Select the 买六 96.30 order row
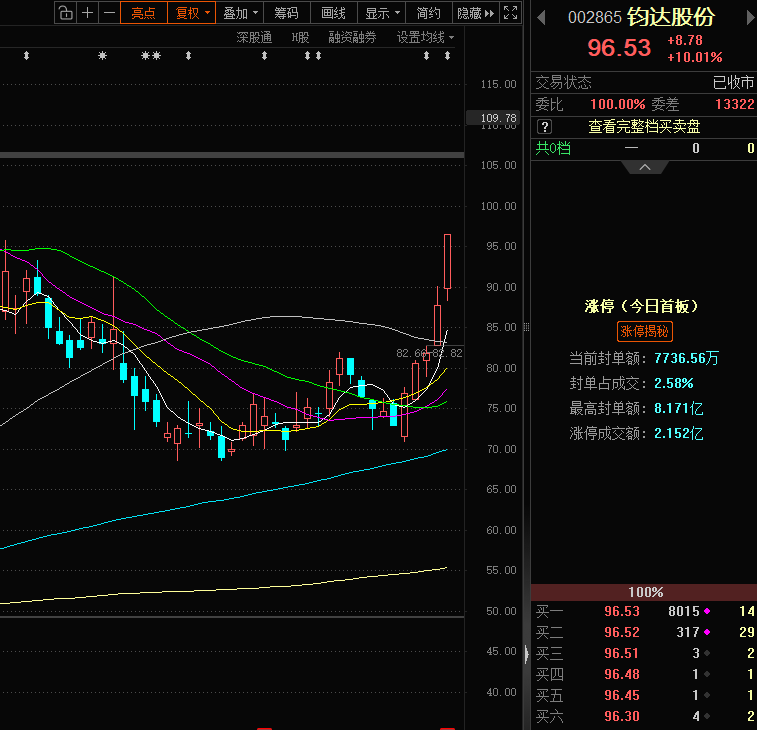The height and width of the screenshot is (730, 757). click(644, 716)
